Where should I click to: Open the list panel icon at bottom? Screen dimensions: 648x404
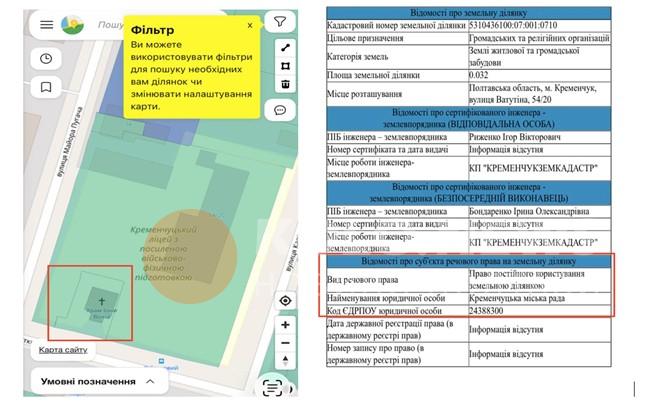pos(272,386)
